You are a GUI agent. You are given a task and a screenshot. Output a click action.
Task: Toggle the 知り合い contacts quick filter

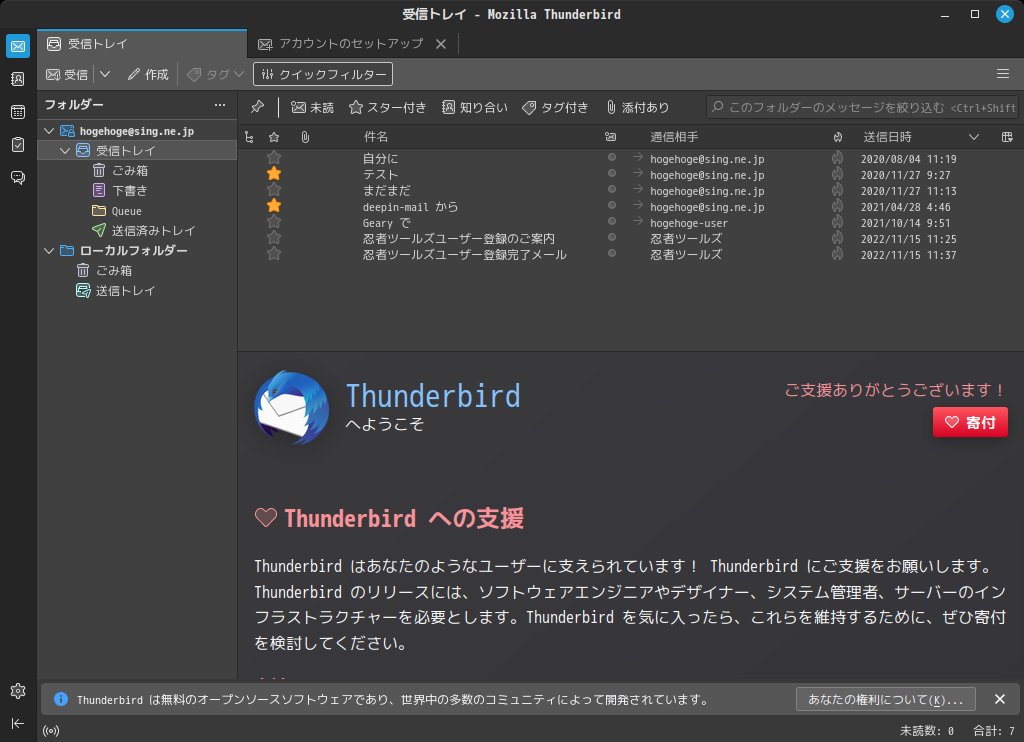click(x=475, y=107)
